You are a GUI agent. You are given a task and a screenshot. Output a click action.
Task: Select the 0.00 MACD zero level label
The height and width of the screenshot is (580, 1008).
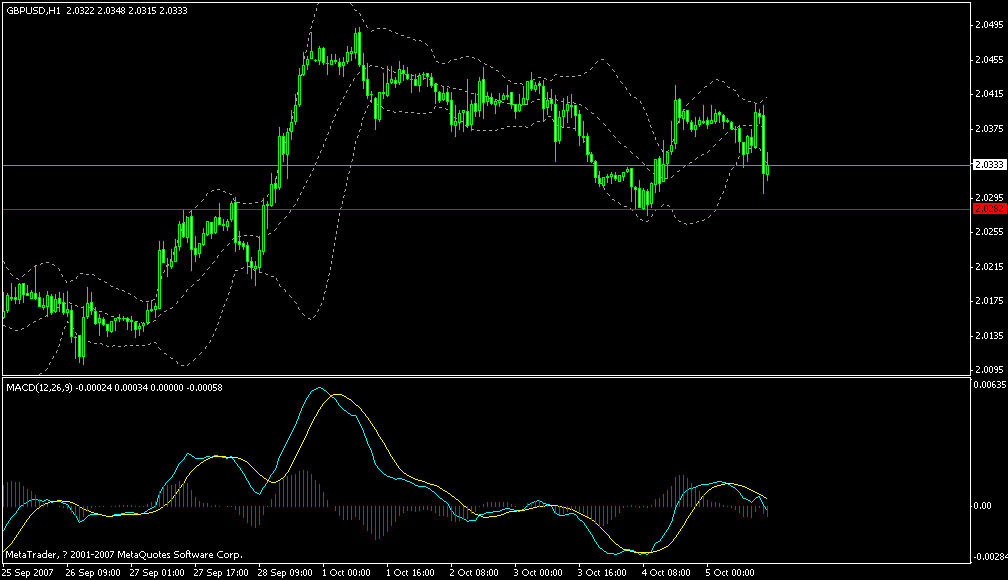coord(983,505)
